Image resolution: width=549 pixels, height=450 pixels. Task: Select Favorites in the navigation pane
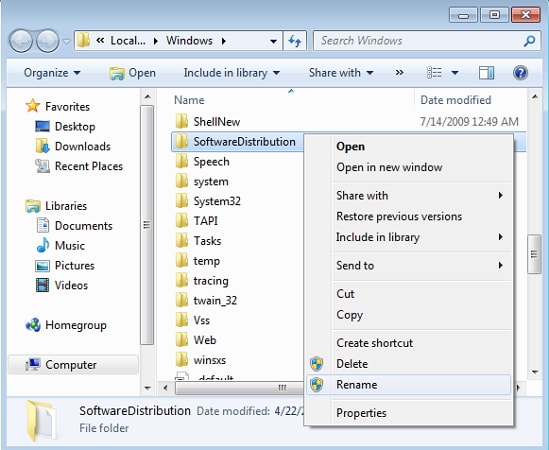pos(58,106)
